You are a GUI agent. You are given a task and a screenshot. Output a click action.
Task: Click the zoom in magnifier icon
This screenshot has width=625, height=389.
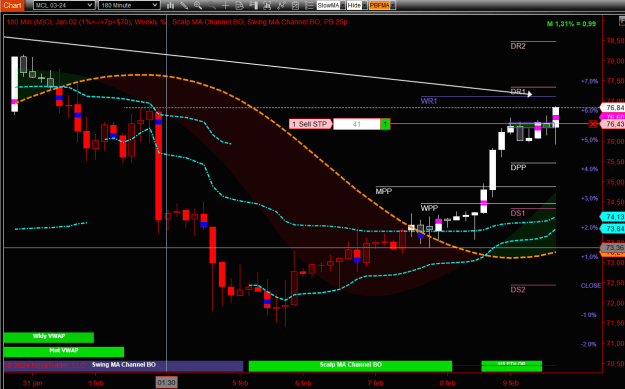[198, 5]
